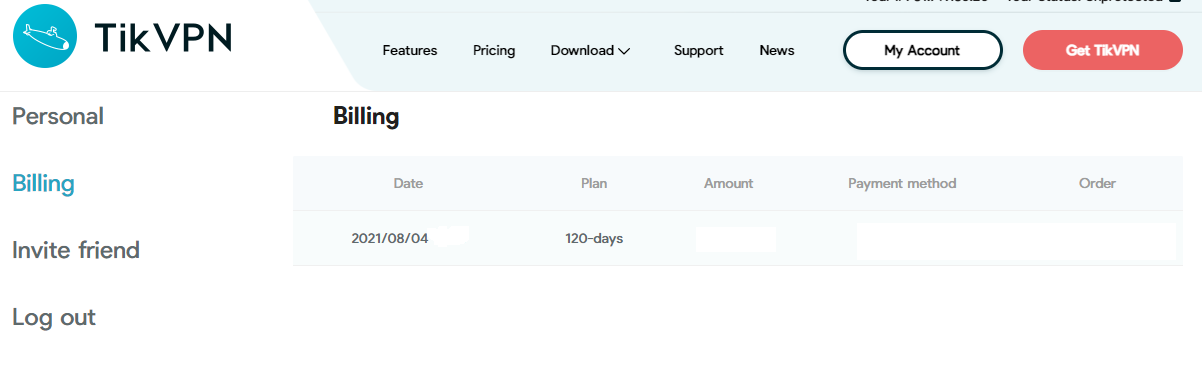The height and width of the screenshot is (369, 1202).
Task: Click the TikVPN submarine logo icon
Action: tap(45, 35)
